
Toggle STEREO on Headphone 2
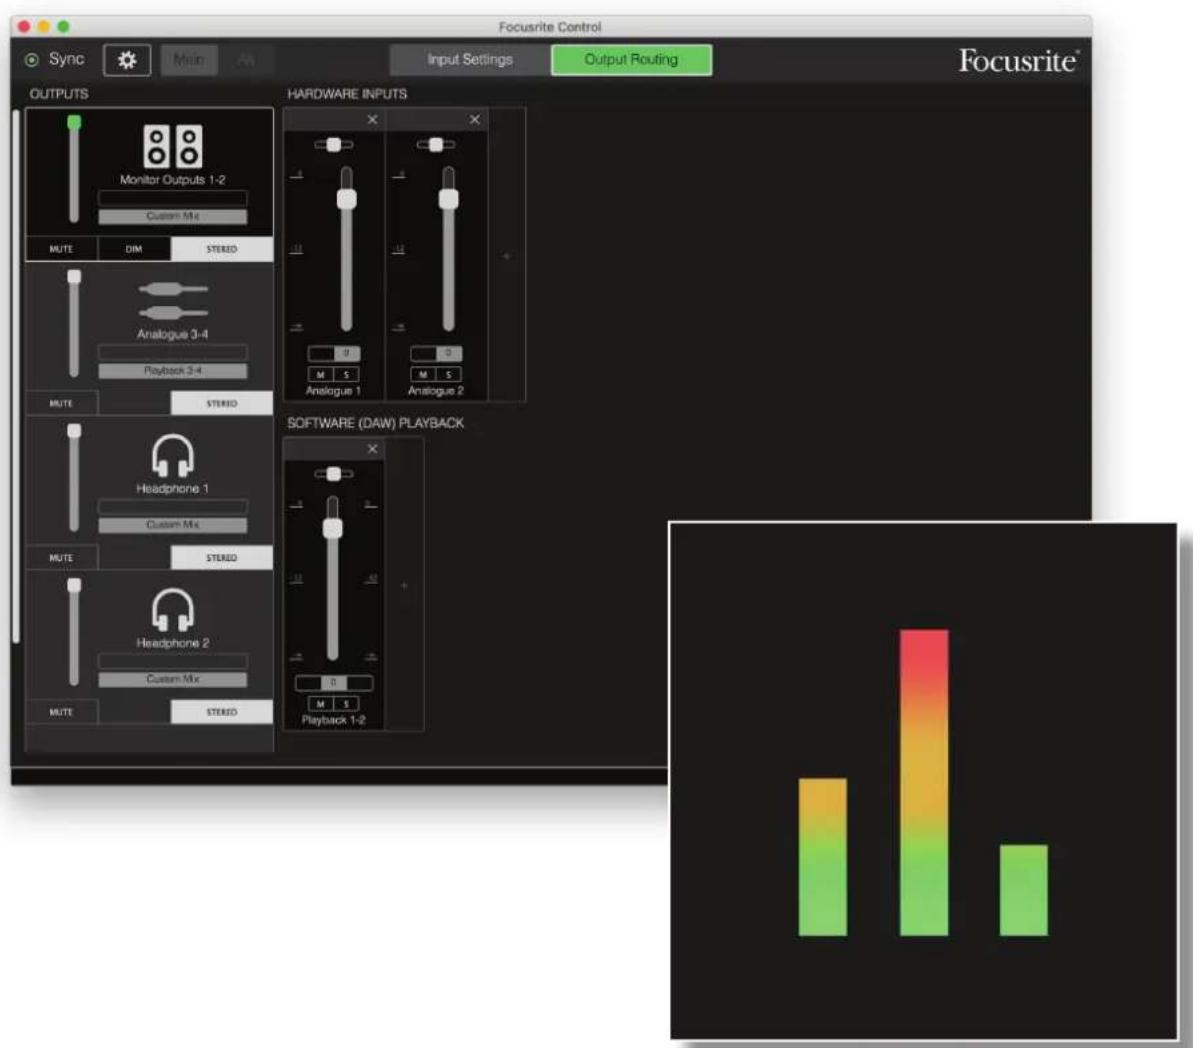[x=221, y=712]
